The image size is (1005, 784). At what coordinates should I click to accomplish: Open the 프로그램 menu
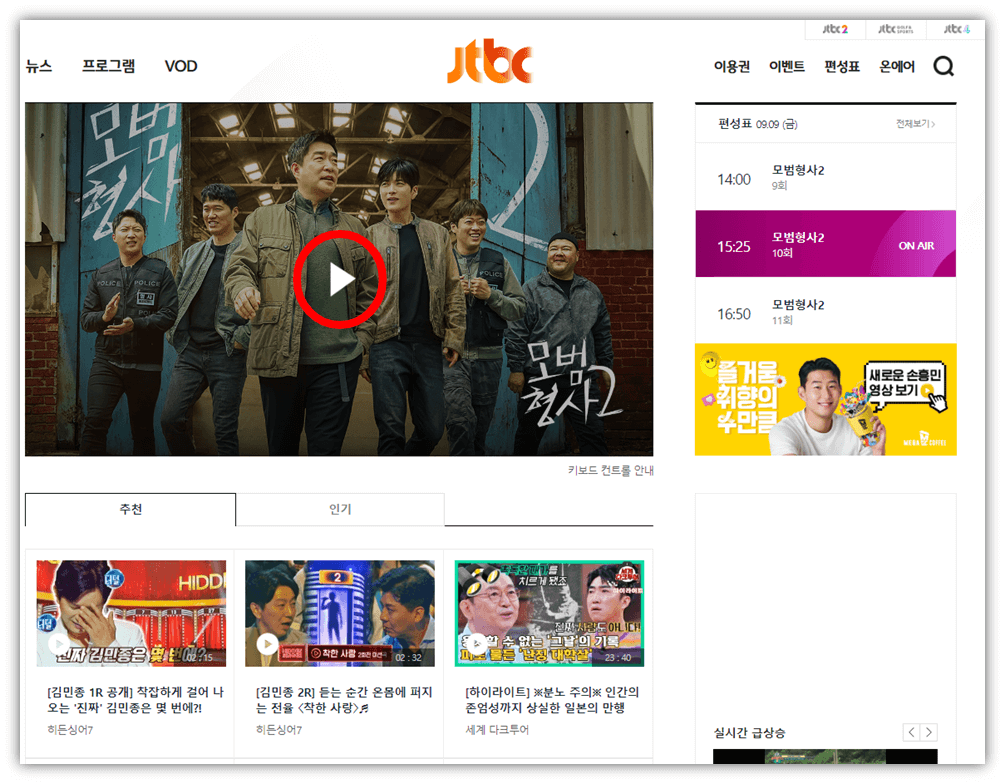[x=108, y=66]
